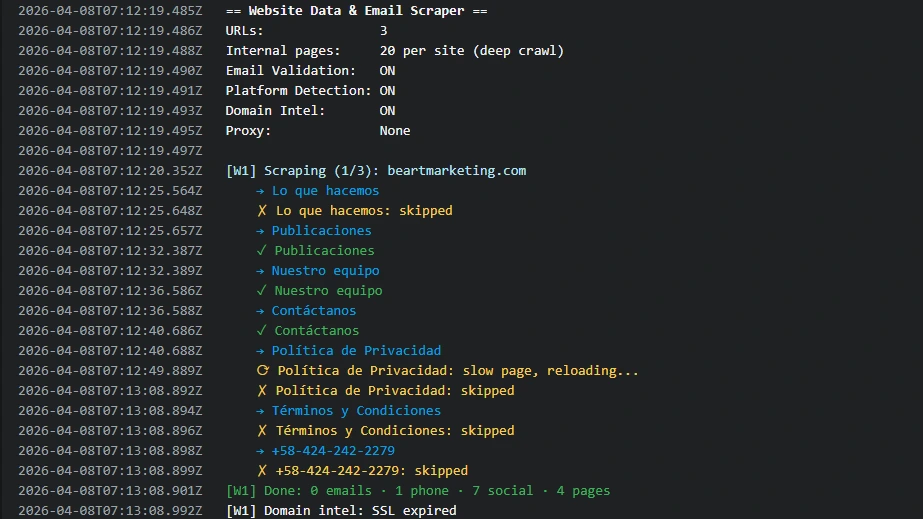Click the green checkmark next to Contáctanos
The image size is (923, 519).
tap(261, 331)
